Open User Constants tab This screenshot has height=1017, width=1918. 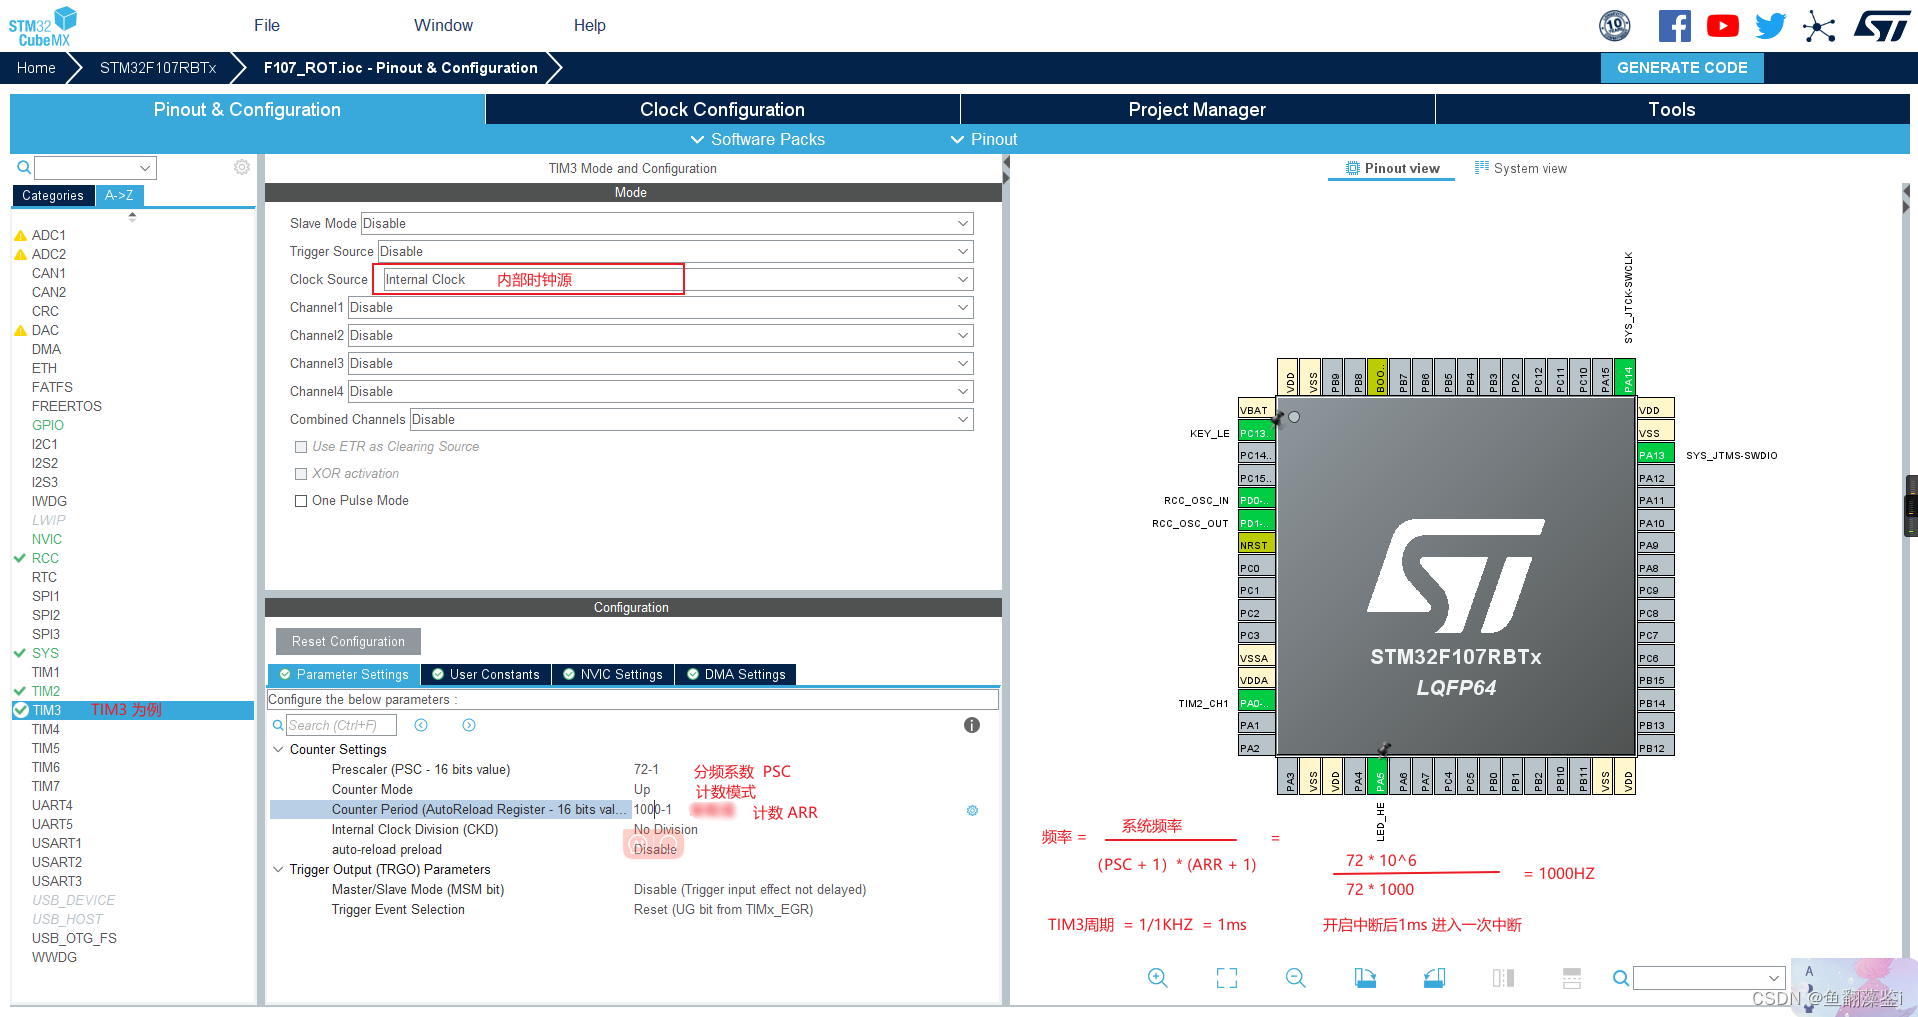(486, 675)
